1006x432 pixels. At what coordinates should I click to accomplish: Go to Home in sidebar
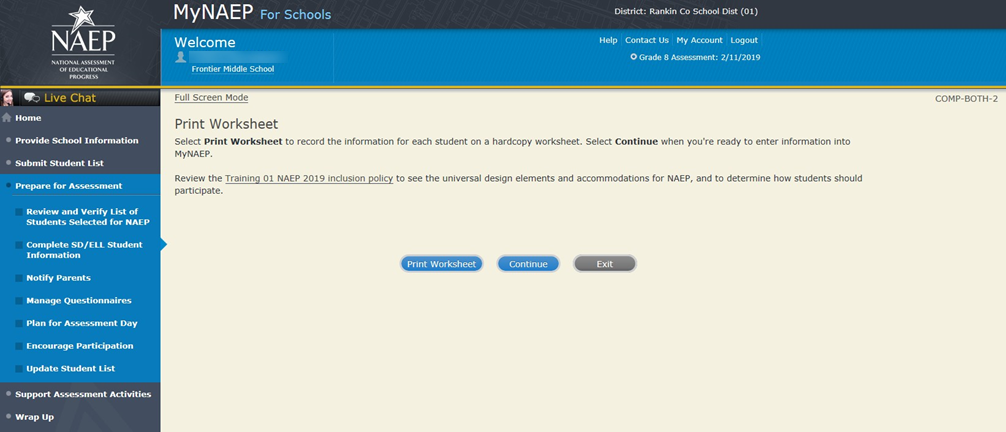click(28, 118)
